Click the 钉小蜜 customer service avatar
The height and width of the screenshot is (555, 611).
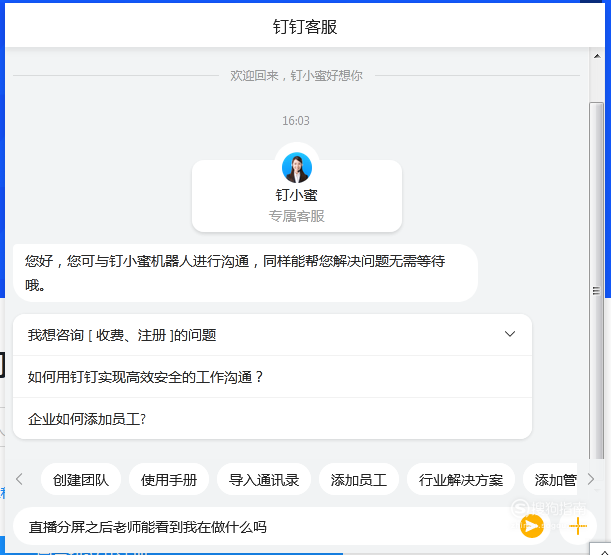[297, 167]
